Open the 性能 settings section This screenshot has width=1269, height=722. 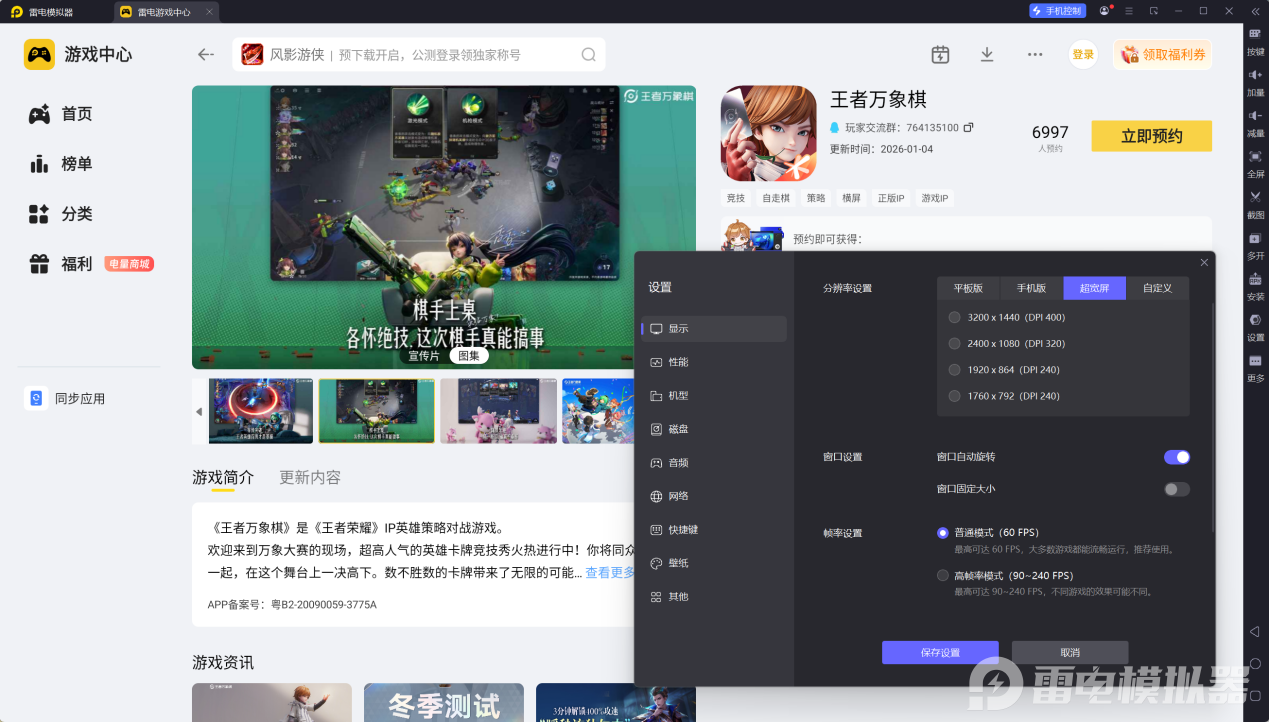click(678, 362)
